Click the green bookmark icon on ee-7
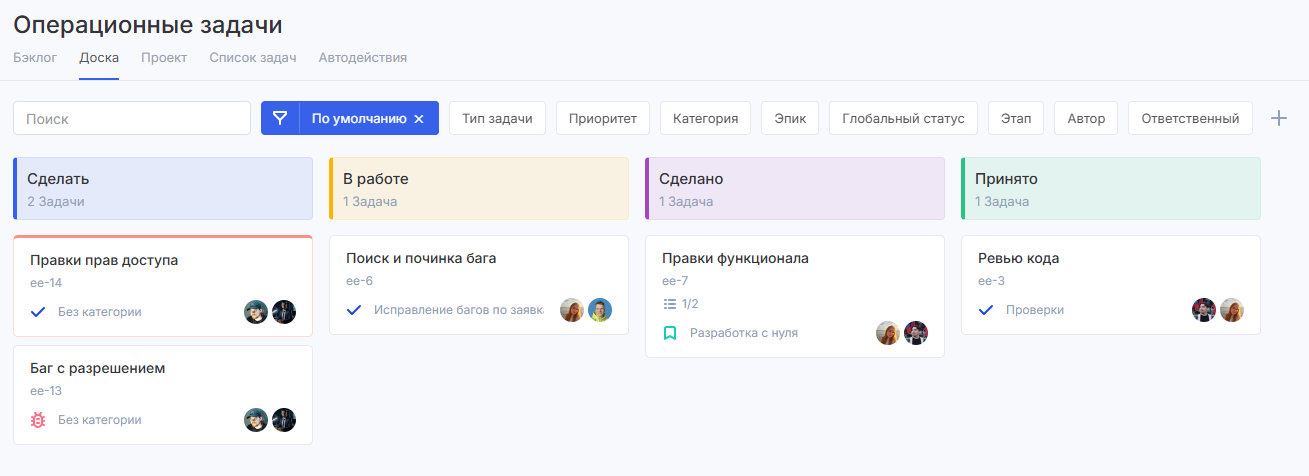This screenshot has height=476, width=1309. tap(670, 333)
